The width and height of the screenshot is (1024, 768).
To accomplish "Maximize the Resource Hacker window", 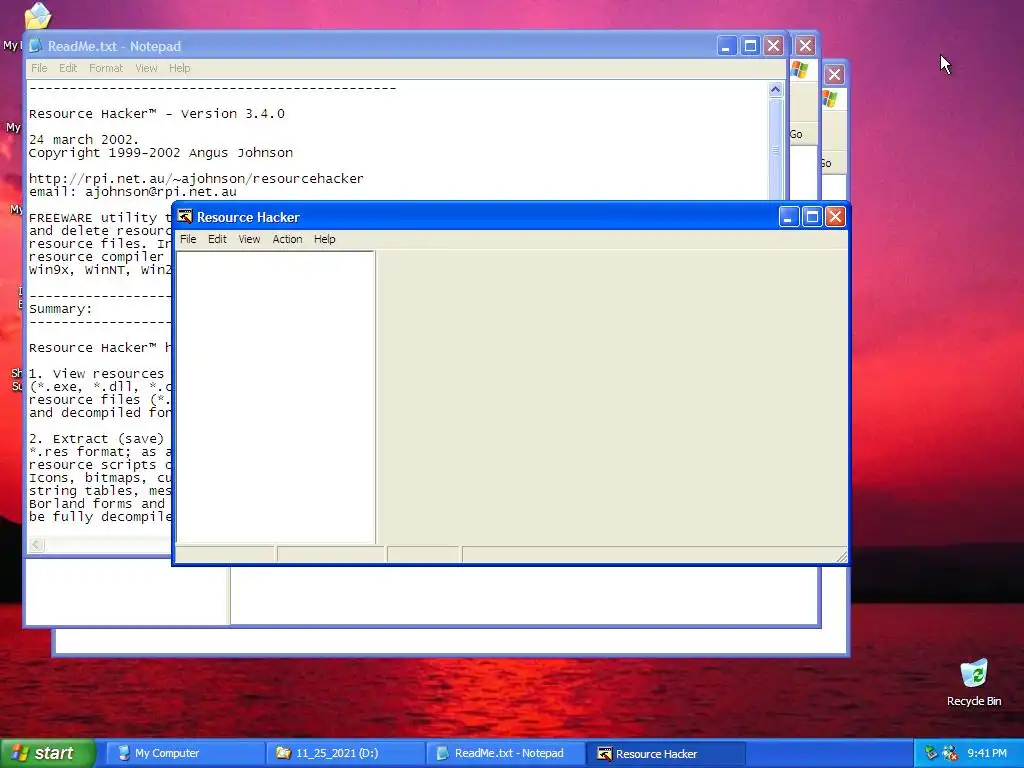I will 812,217.
